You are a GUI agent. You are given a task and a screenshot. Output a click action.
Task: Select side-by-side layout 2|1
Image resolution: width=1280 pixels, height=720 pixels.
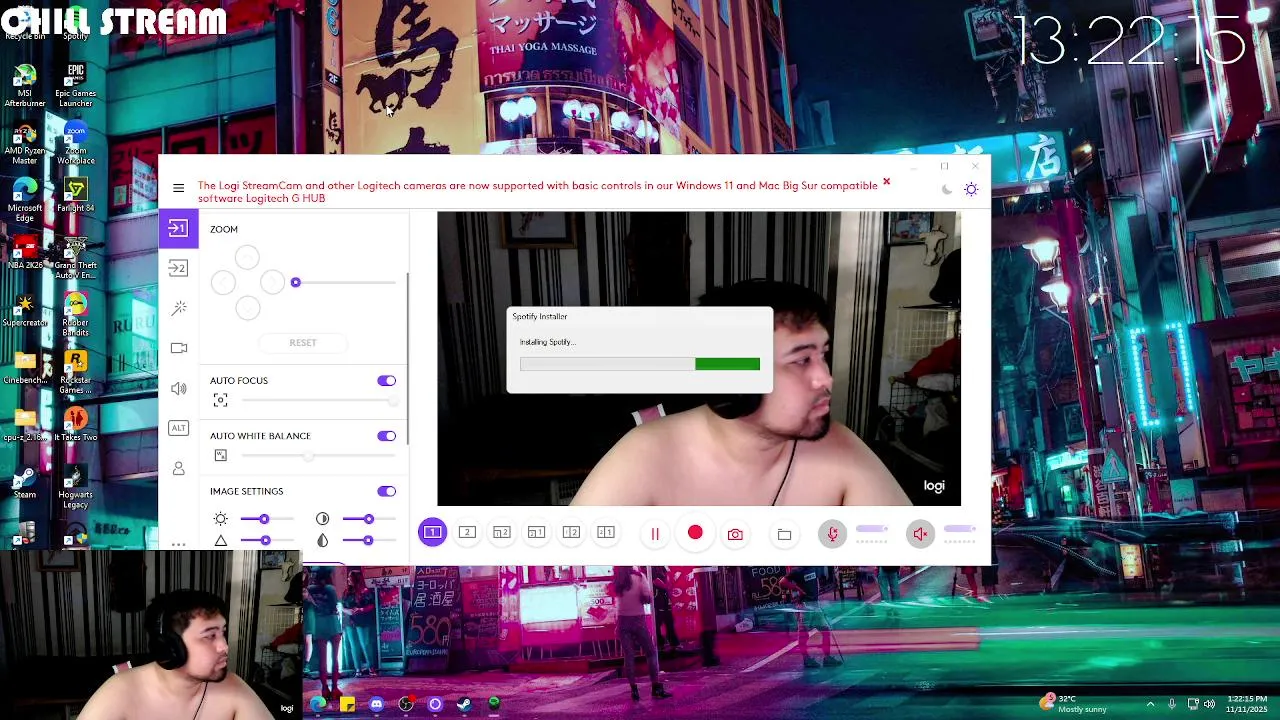pos(606,533)
